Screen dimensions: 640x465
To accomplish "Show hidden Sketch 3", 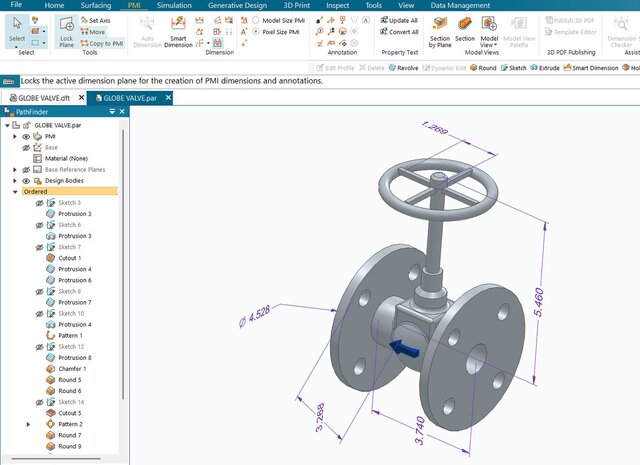I will click(x=40, y=203).
